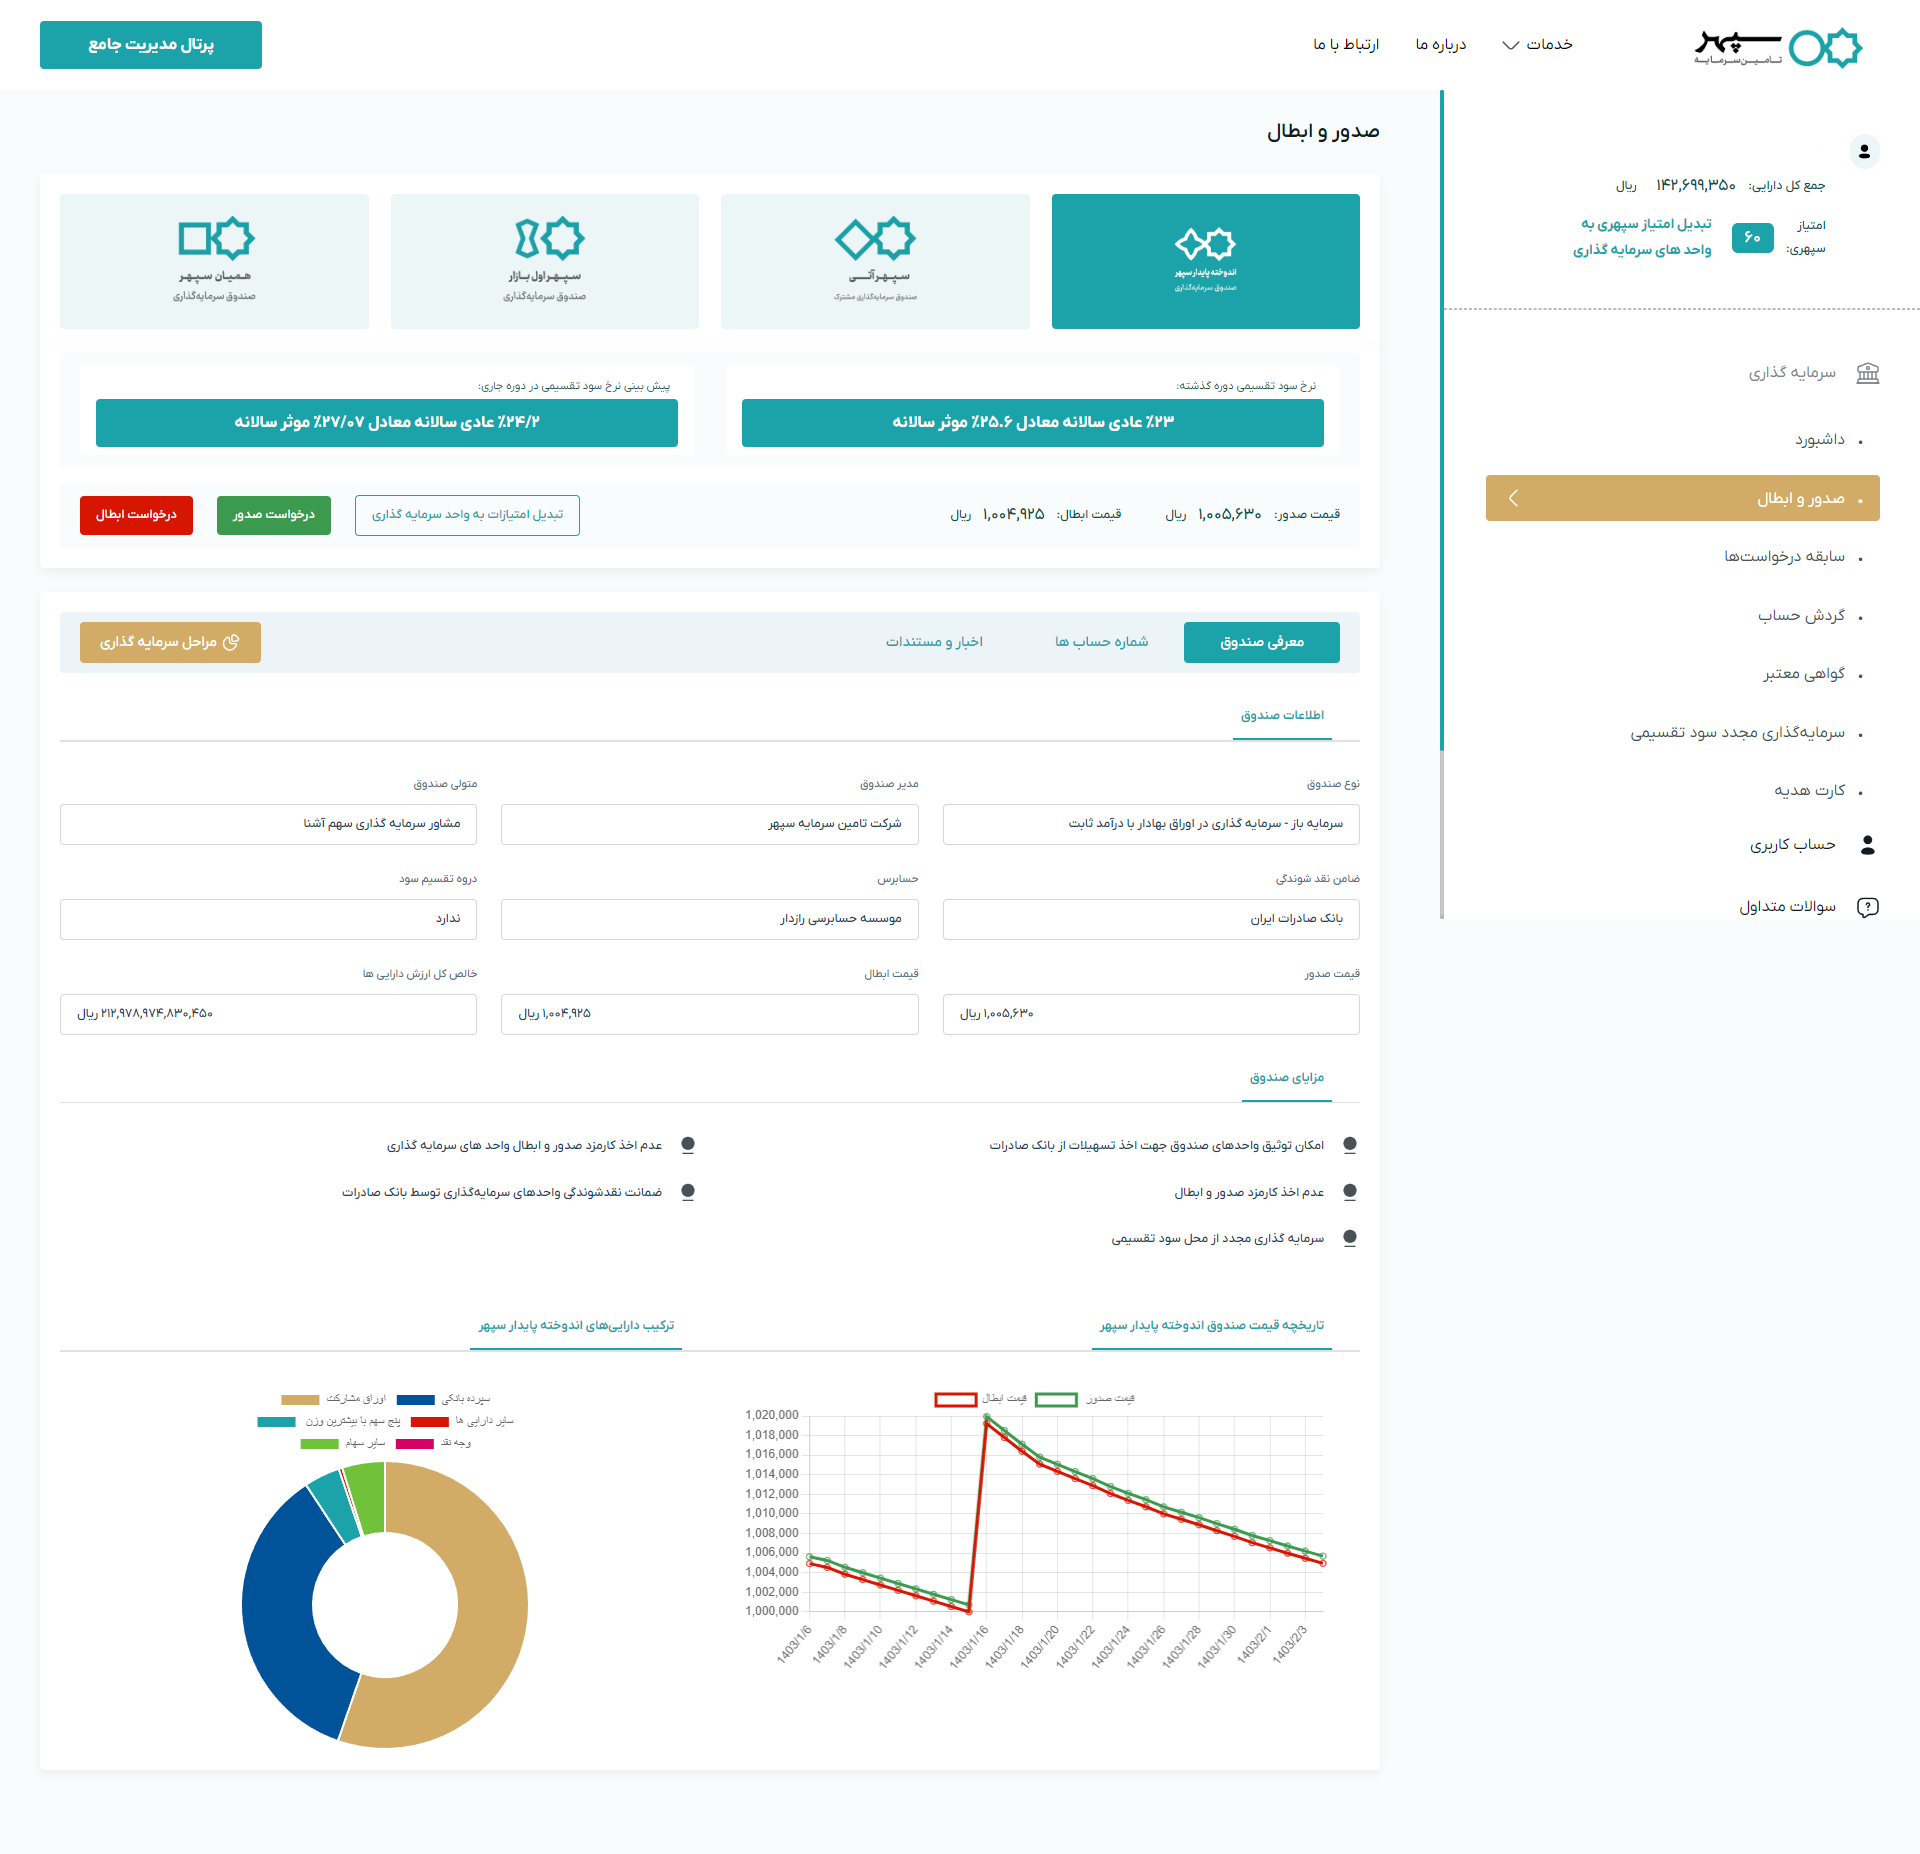The height and width of the screenshot is (1854, 1920).
Task: Click the past period dividend rate banner
Action: pyautogui.click(x=1033, y=423)
